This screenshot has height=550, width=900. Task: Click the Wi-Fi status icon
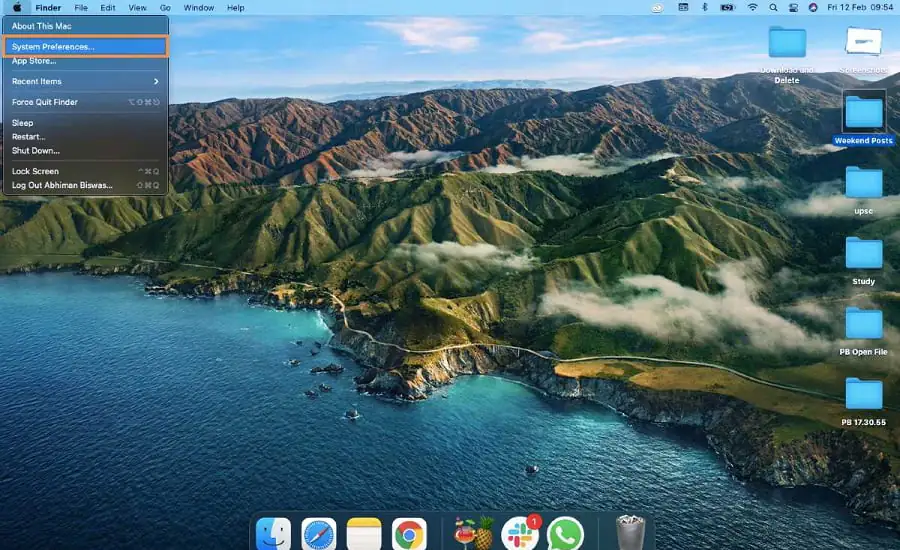[x=752, y=8]
